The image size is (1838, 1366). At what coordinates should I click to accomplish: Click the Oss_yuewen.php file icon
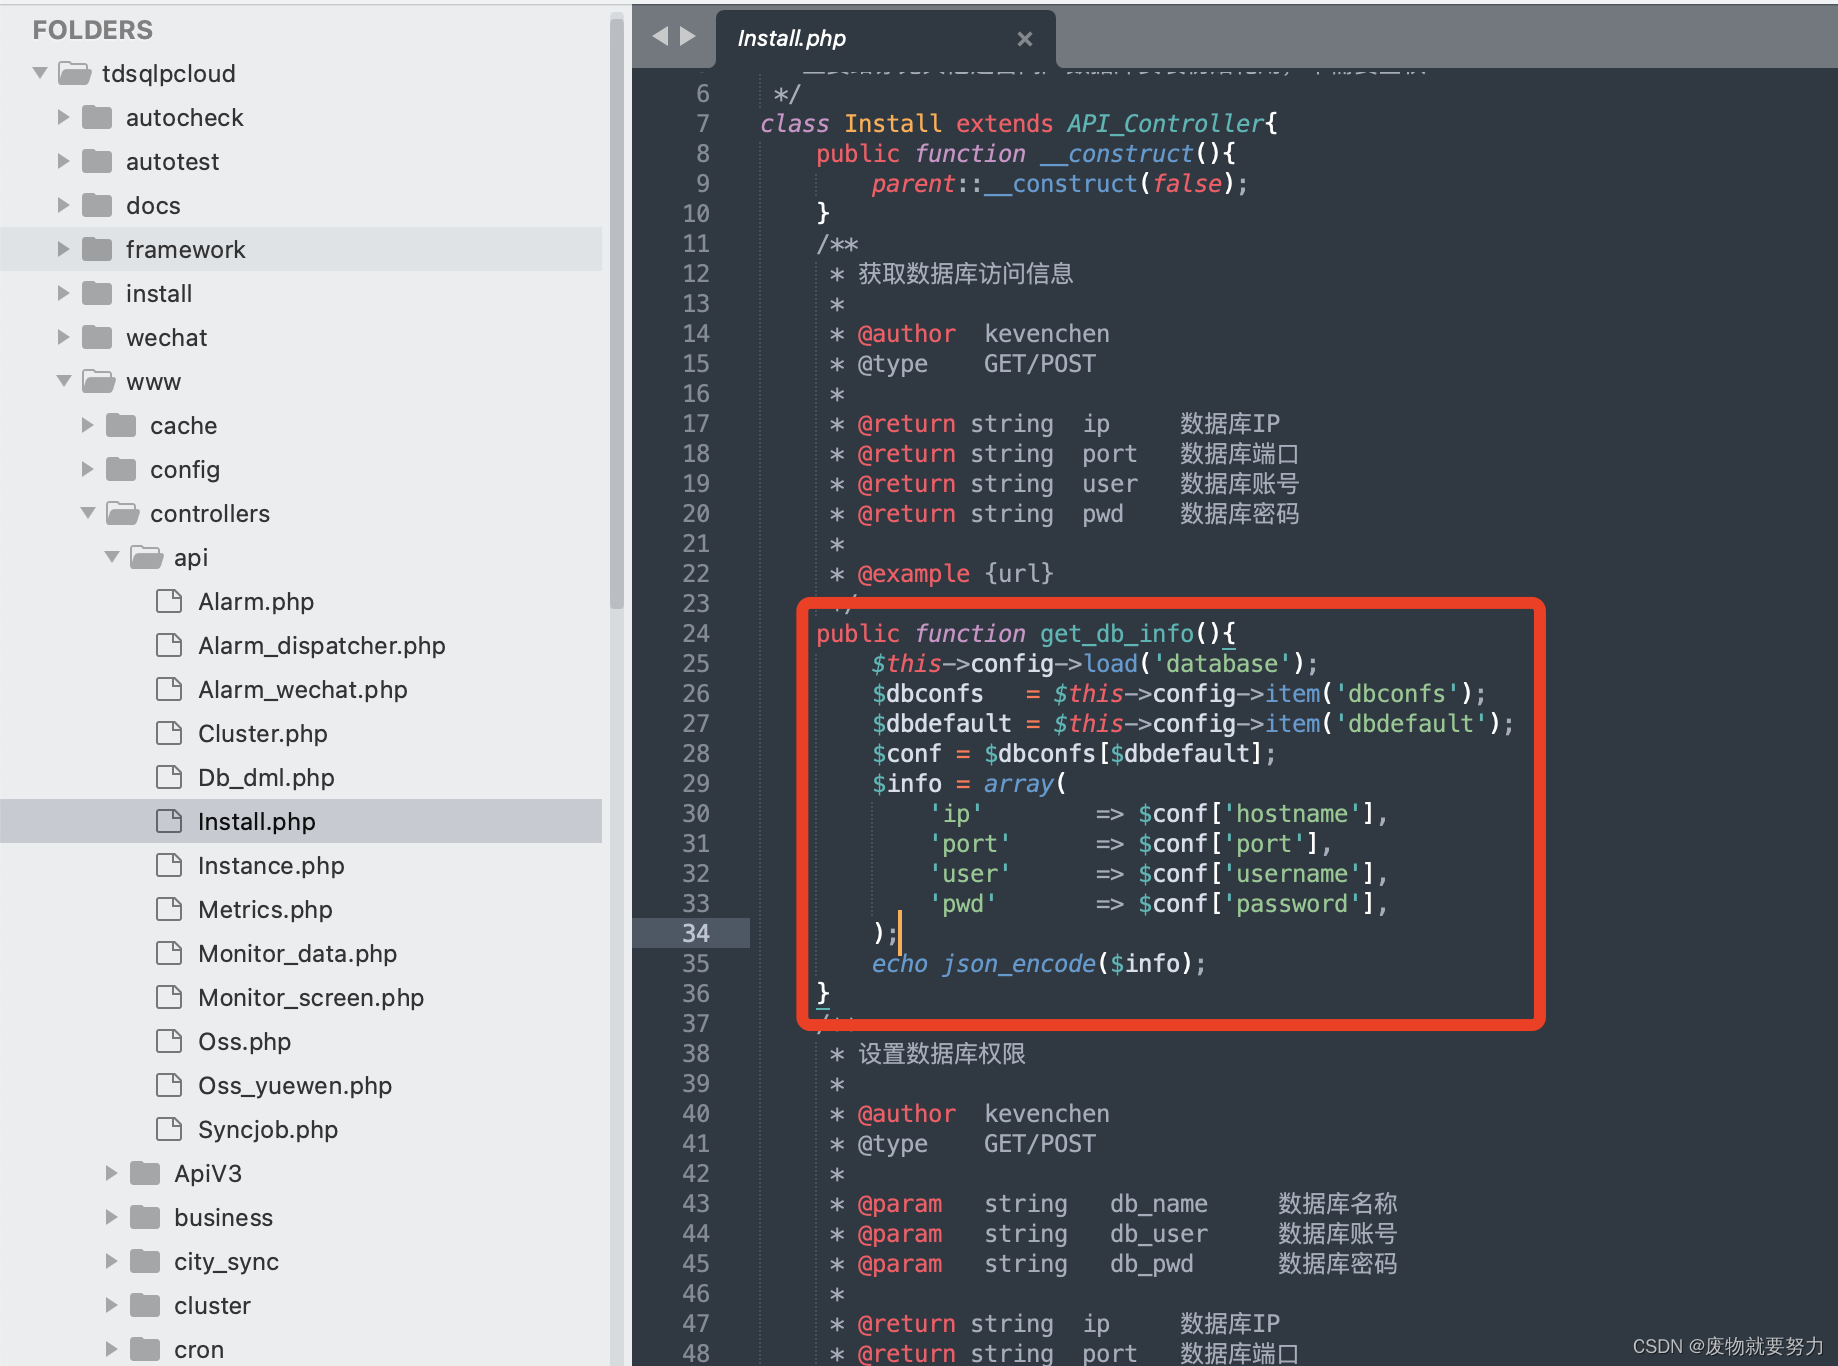tap(169, 1085)
